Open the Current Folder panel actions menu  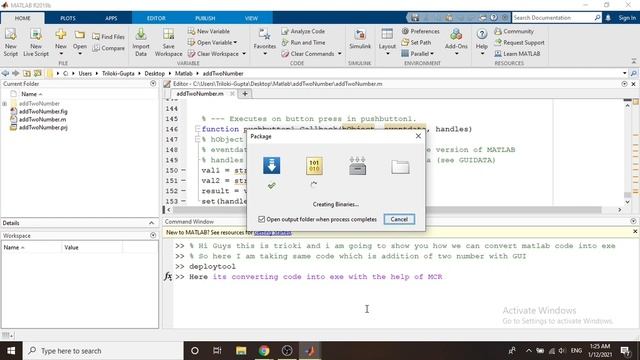[x=153, y=83]
